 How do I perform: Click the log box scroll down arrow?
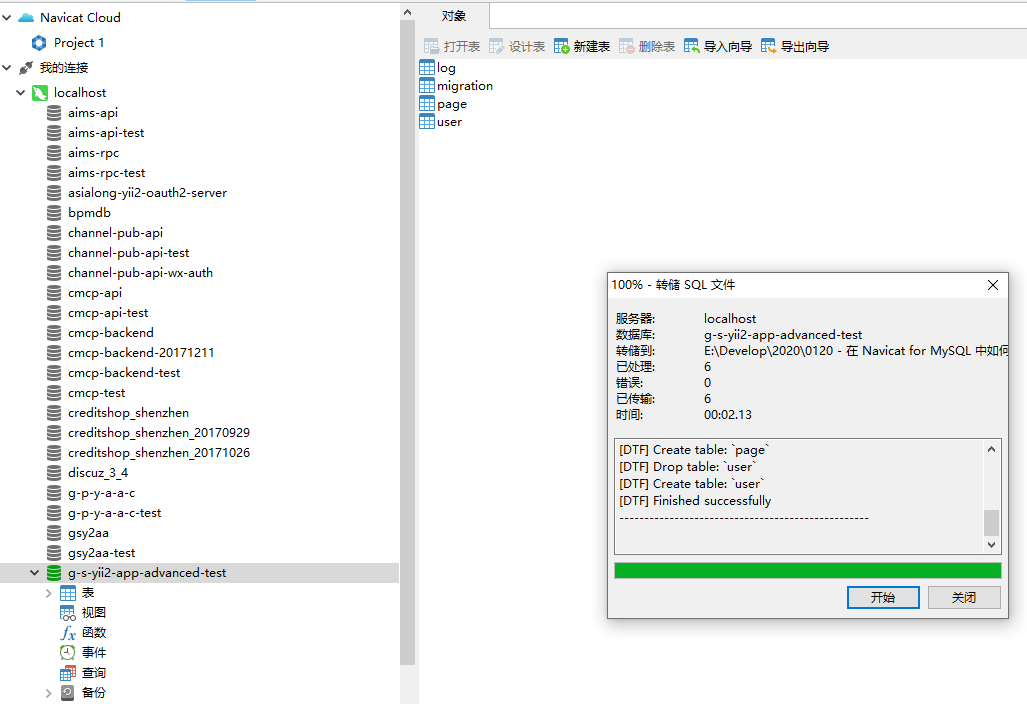(x=992, y=545)
